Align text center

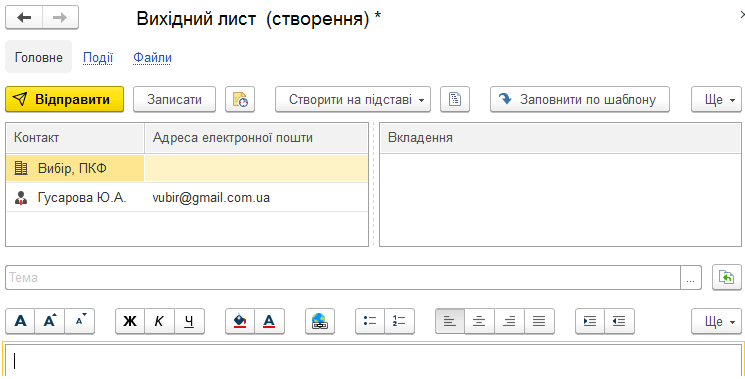(x=479, y=322)
